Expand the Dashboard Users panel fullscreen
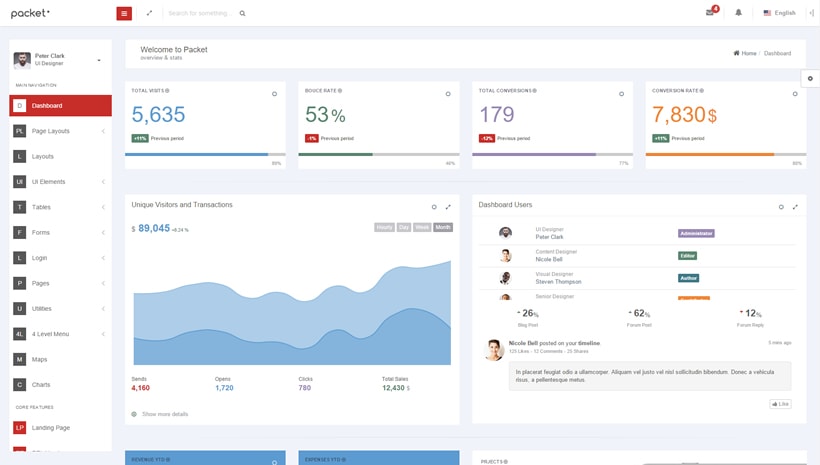Image resolution: width=820 pixels, height=465 pixels. pos(795,207)
